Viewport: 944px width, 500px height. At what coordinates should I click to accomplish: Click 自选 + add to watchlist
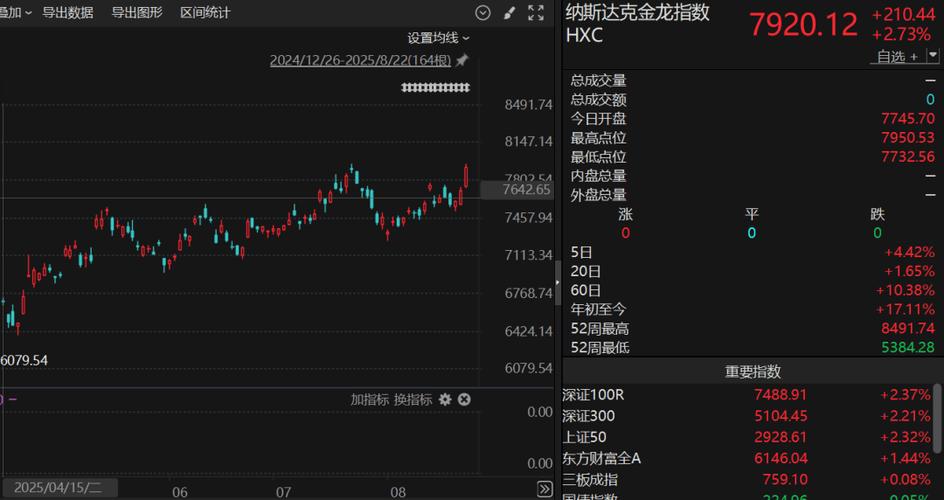click(897, 57)
